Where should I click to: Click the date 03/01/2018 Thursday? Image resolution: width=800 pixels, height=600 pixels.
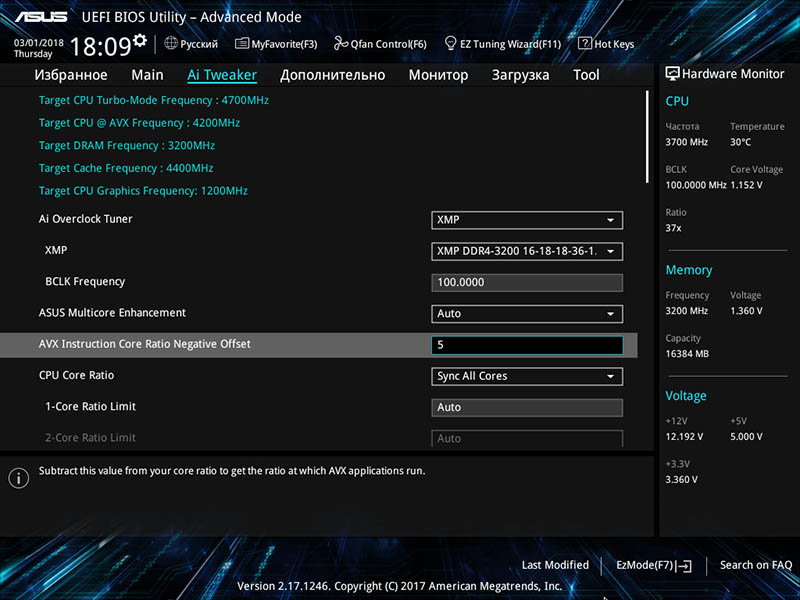pyautogui.click(x=38, y=48)
